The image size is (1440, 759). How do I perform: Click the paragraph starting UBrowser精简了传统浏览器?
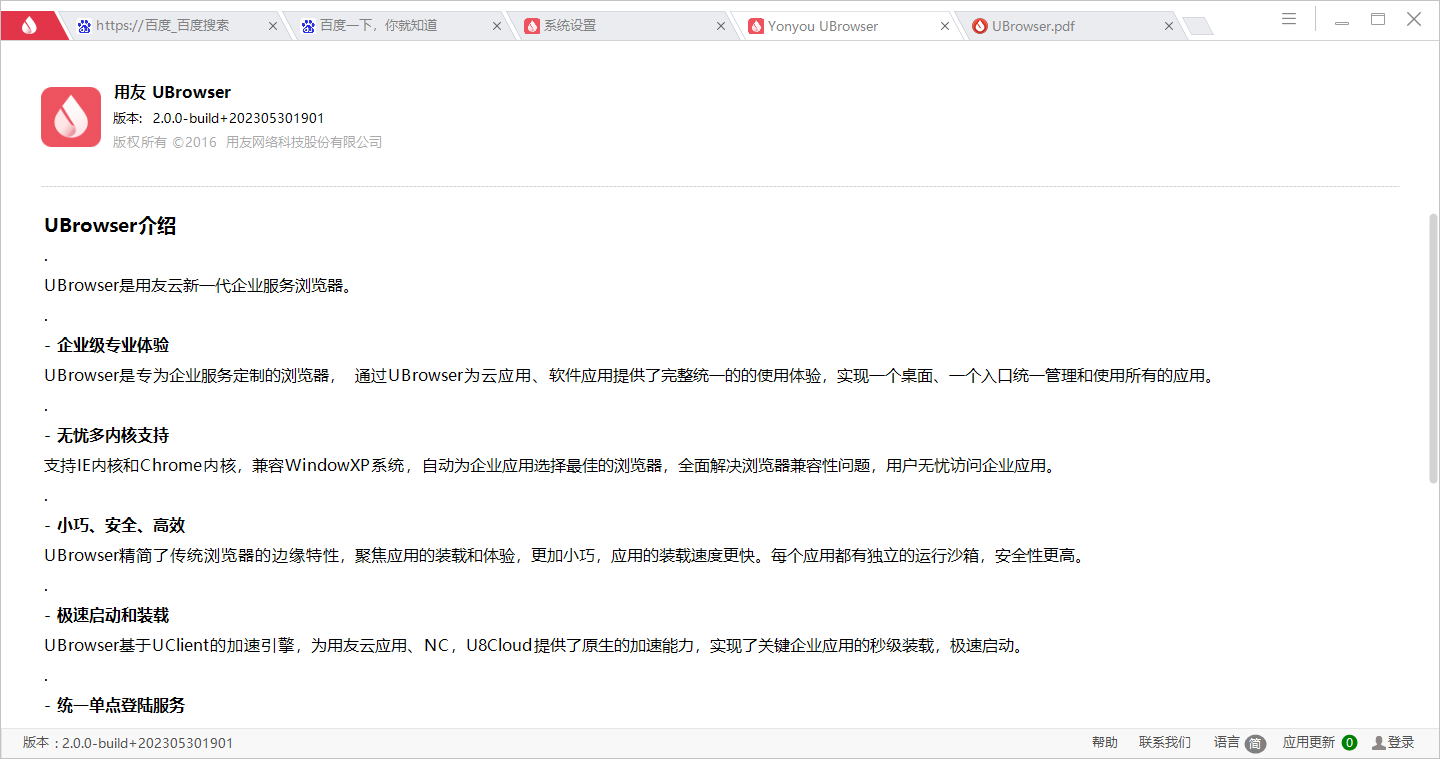tap(565, 555)
